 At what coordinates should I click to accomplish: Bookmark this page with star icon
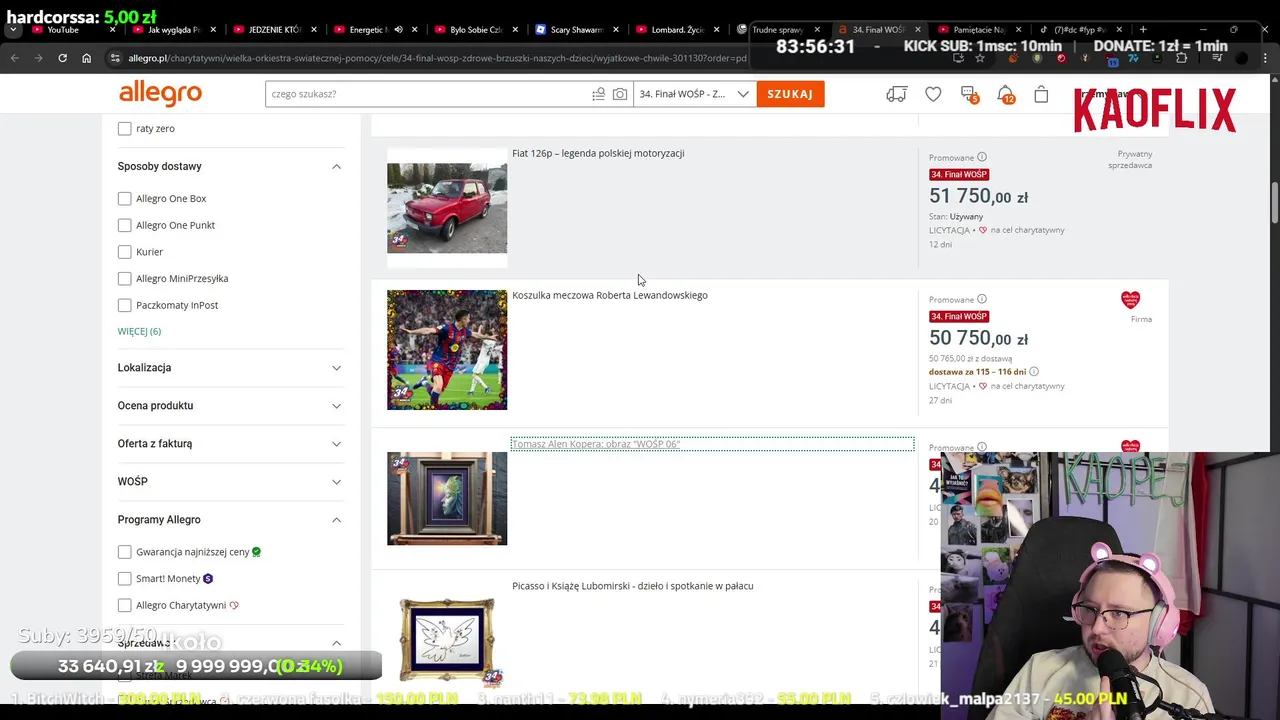pyautogui.click(x=979, y=58)
